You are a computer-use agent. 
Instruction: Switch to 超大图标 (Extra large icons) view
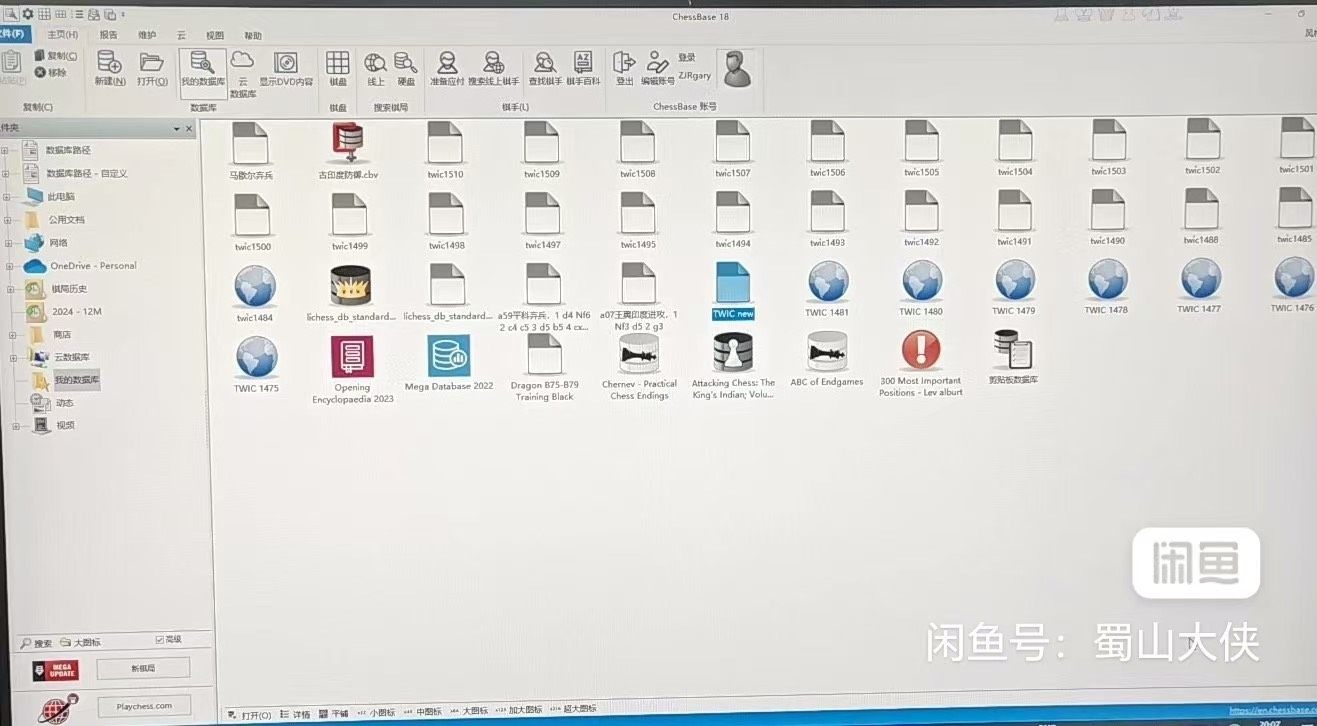coord(574,709)
